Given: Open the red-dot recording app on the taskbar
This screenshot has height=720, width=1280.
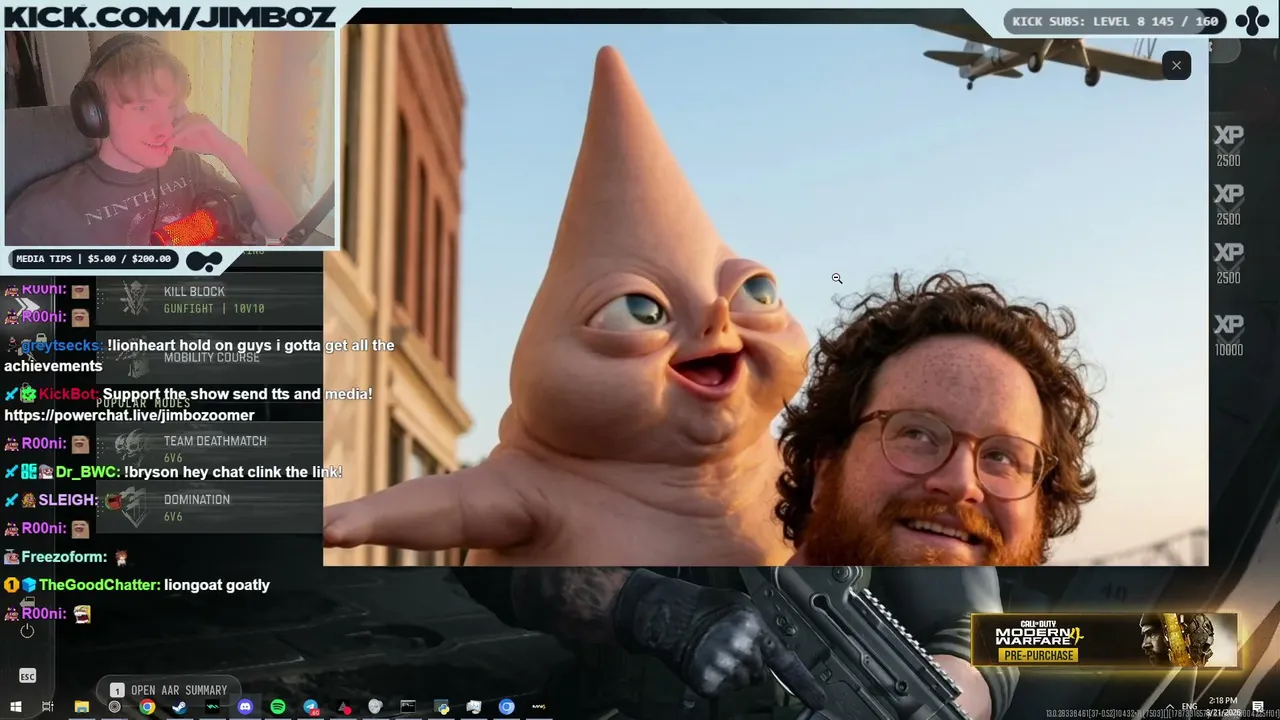Looking at the screenshot, I should click(343, 707).
